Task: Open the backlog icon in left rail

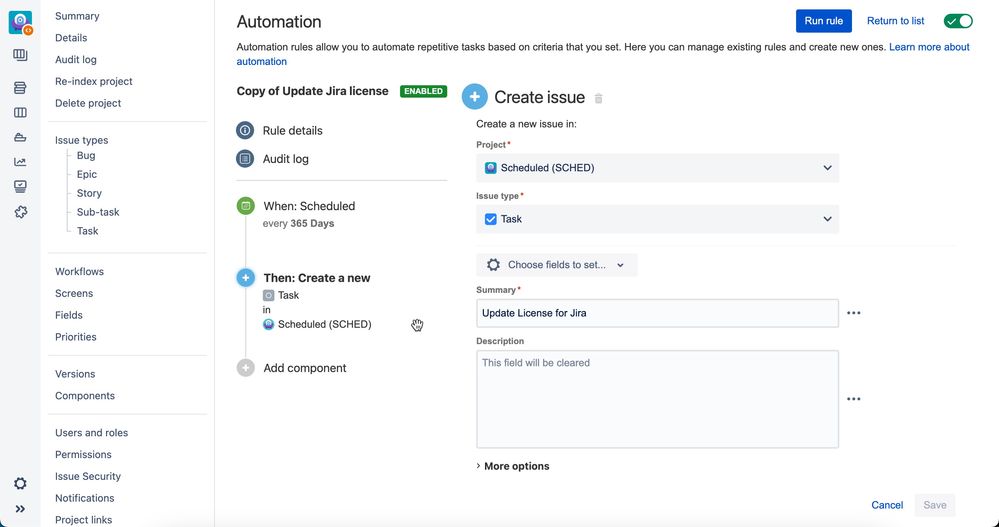Action: [x=20, y=88]
